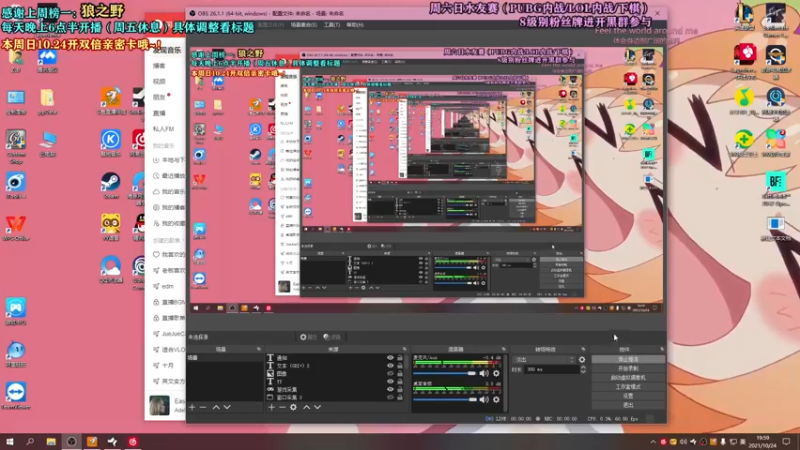800x450 pixels.
Task: Click the 工作室模式 studio mode button
Action: (x=628, y=387)
